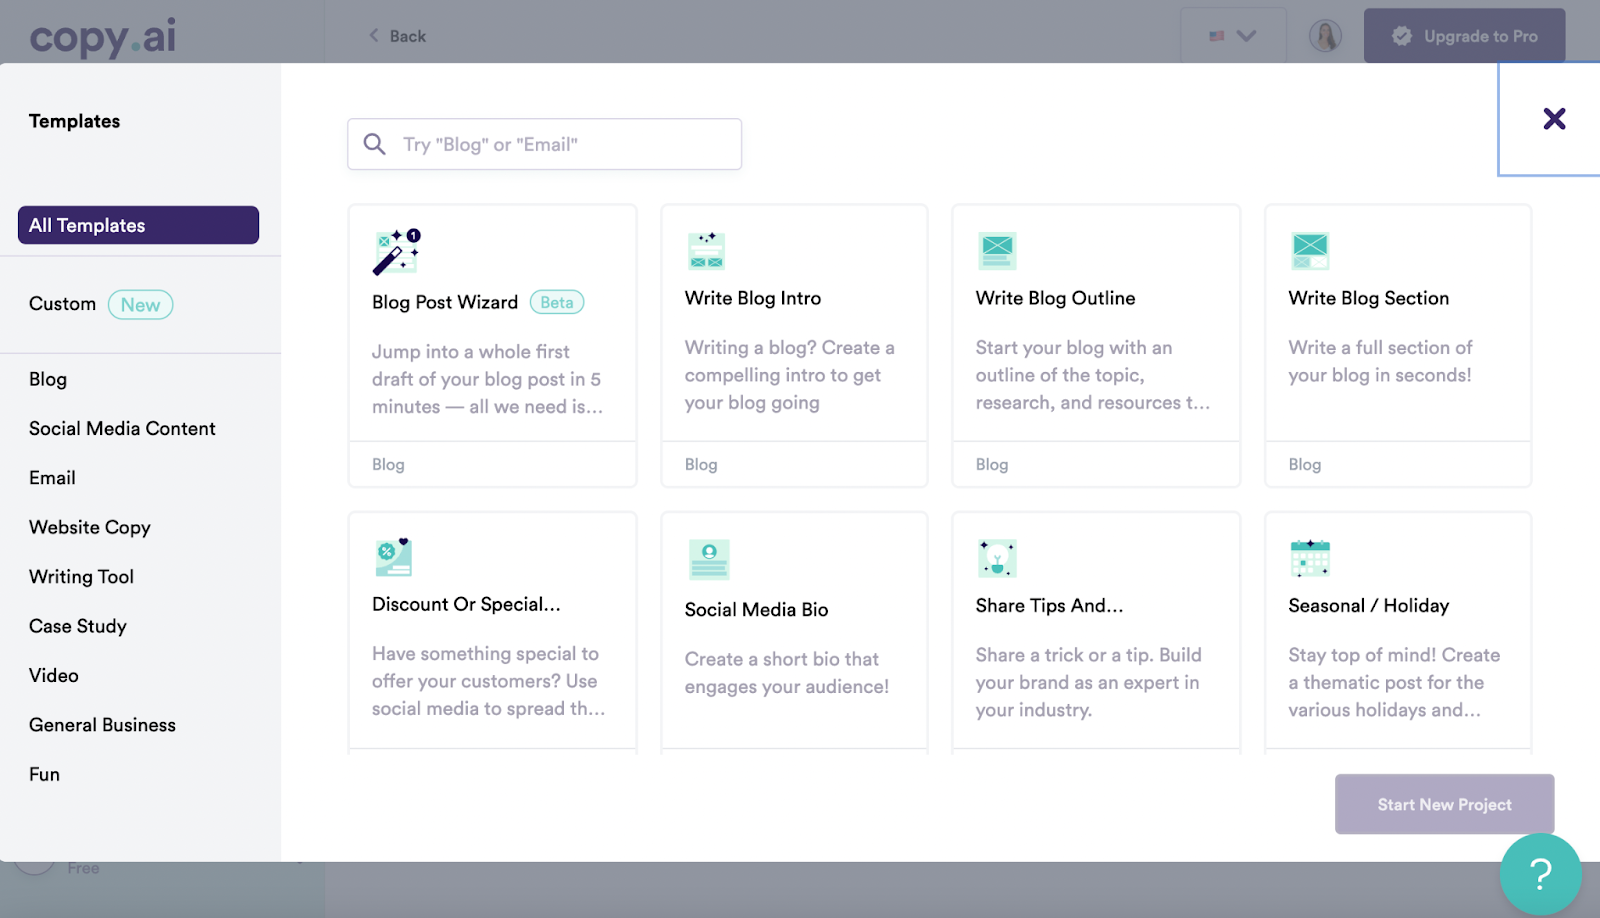Click Start New Project button

click(x=1444, y=804)
